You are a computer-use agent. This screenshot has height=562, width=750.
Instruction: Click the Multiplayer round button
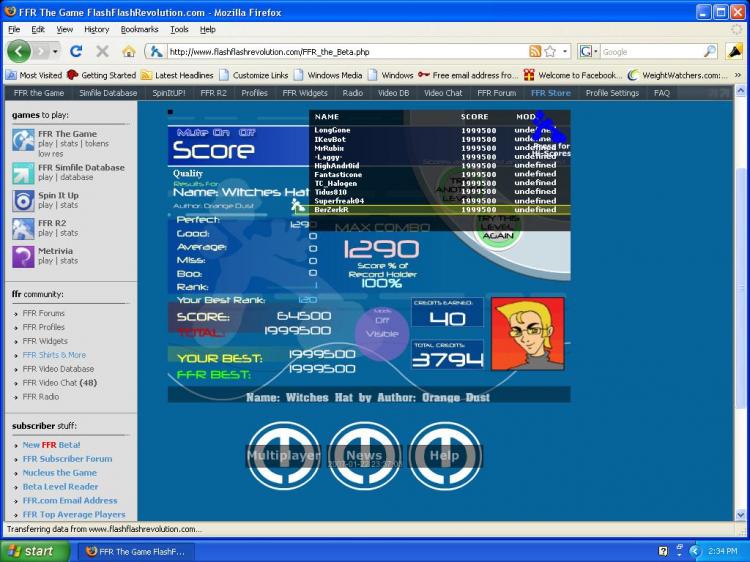click(283, 456)
